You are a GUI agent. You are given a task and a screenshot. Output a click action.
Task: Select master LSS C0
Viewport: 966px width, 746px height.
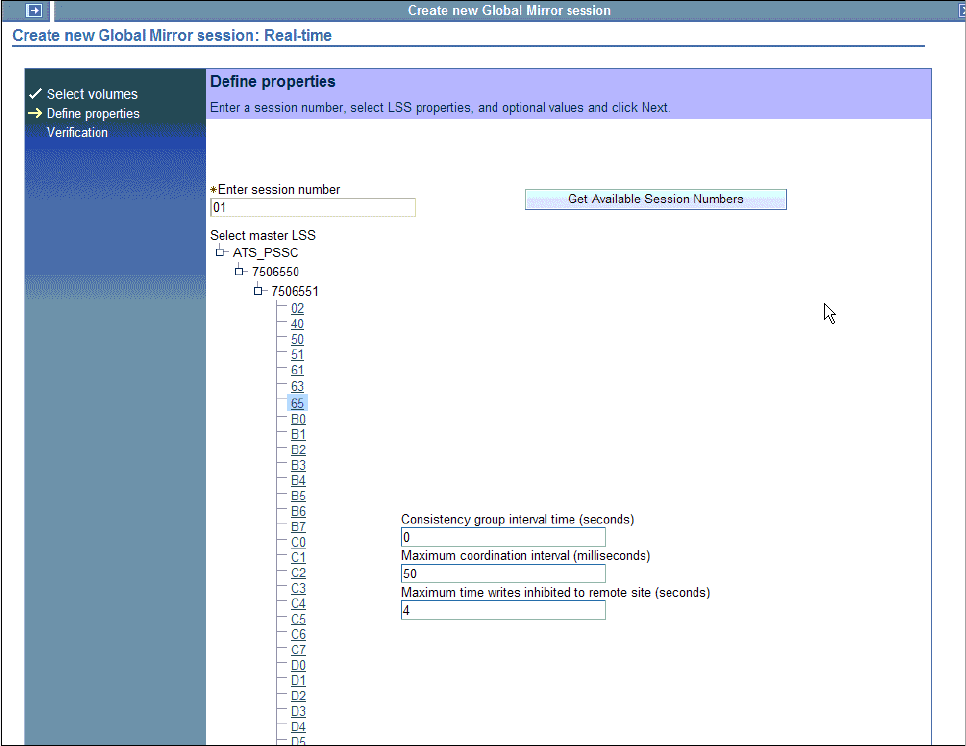tap(298, 542)
